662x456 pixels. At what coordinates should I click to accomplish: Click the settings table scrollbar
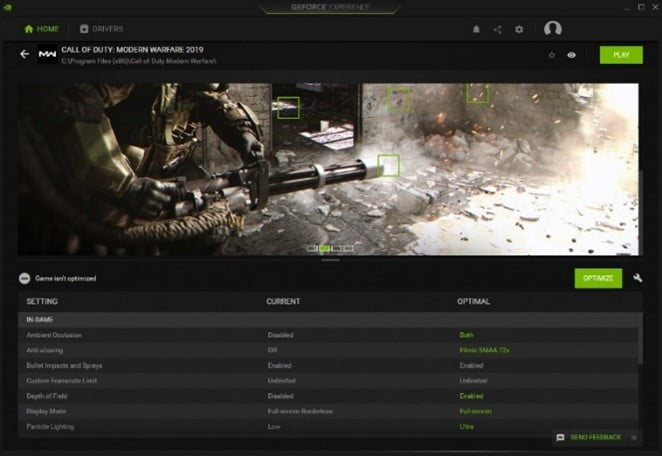(x=640, y=346)
